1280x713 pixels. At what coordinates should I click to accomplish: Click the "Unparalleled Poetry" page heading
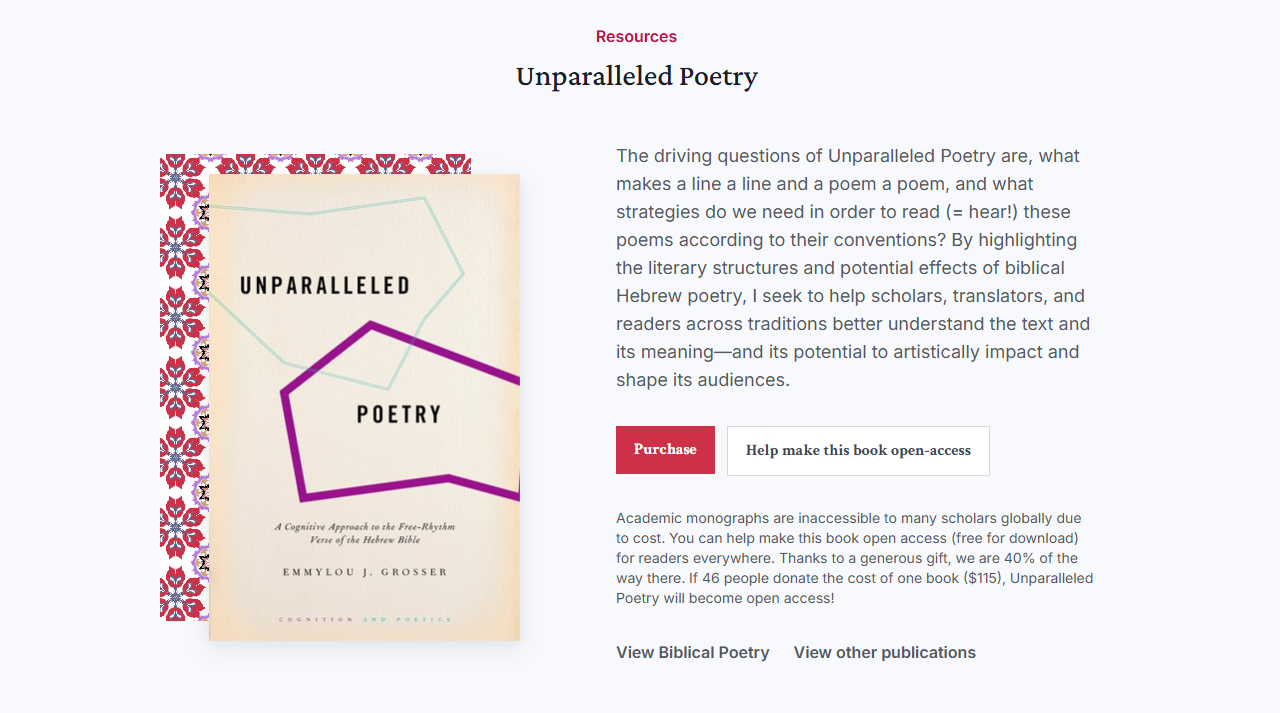636,76
